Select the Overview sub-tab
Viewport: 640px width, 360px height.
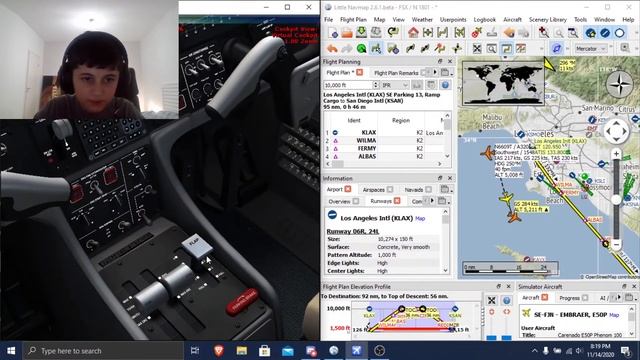[x=340, y=202]
